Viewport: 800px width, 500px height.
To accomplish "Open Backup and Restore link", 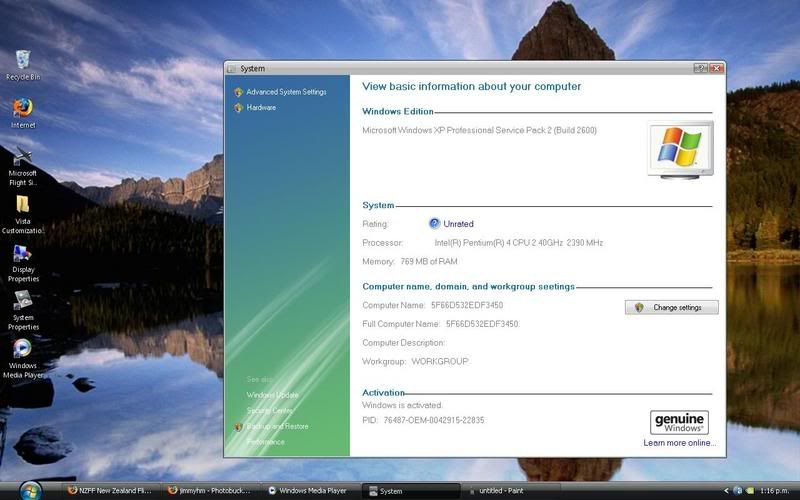I will [277, 426].
